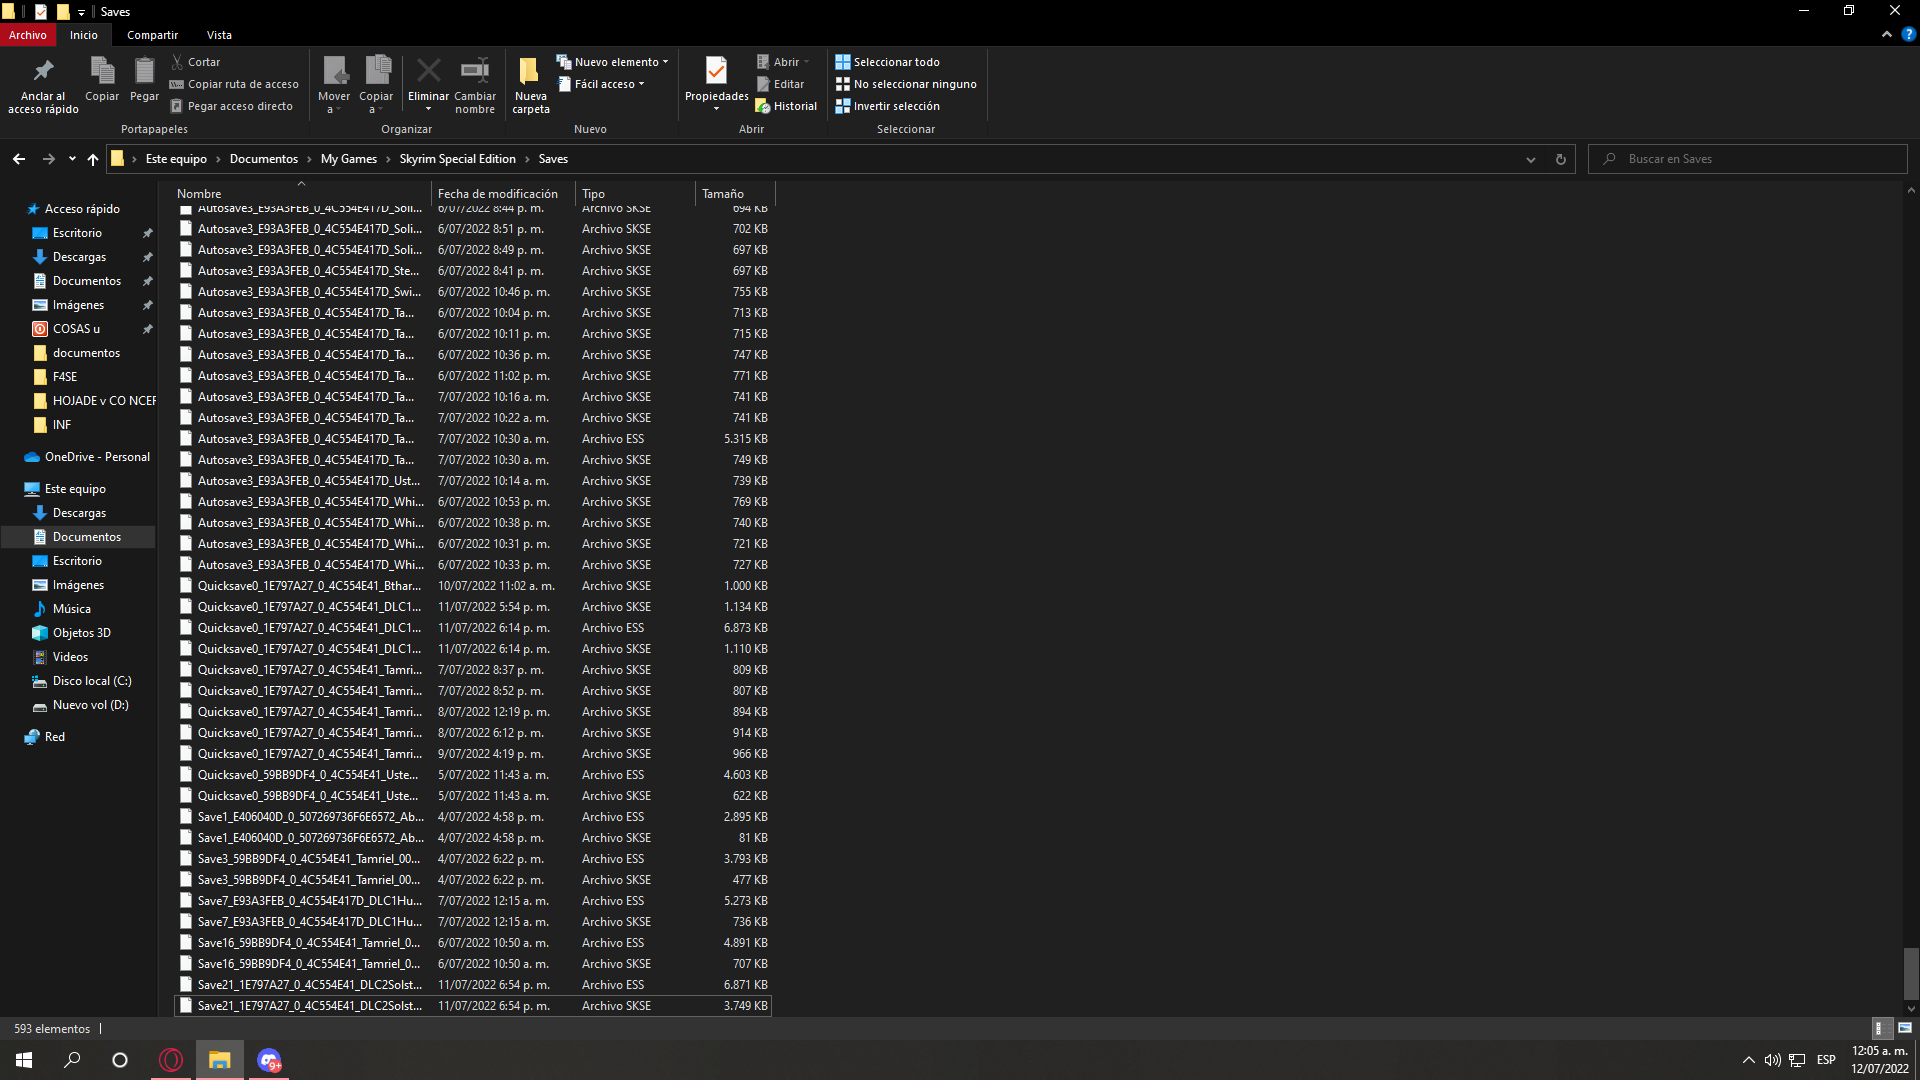Click No seleccionar ninguno
This screenshot has width=1920, height=1080.
pyautogui.click(x=906, y=84)
